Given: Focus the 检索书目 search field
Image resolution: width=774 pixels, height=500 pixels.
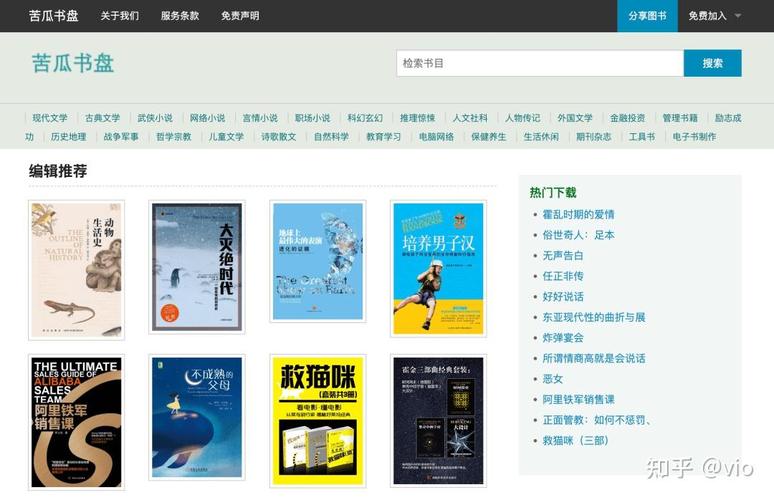Looking at the screenshot, I should (539, 63).
